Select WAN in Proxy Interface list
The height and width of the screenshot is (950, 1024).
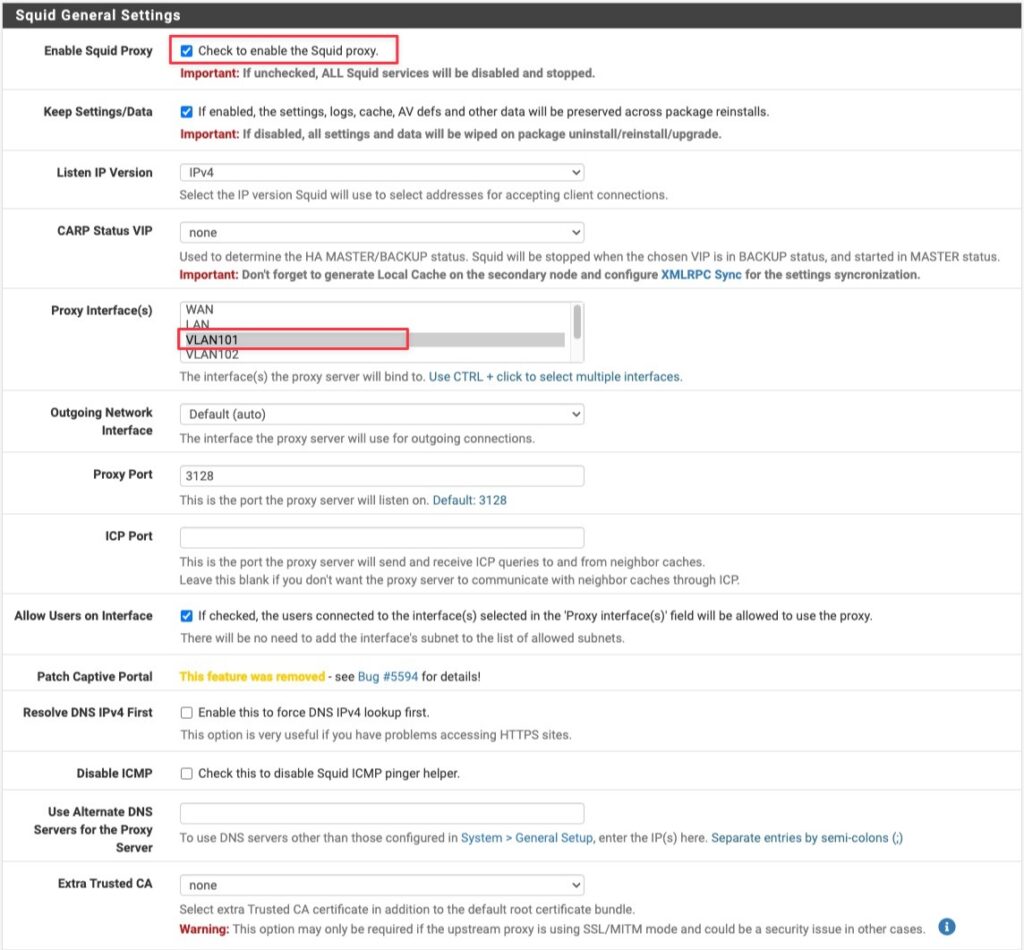point(372,309)
